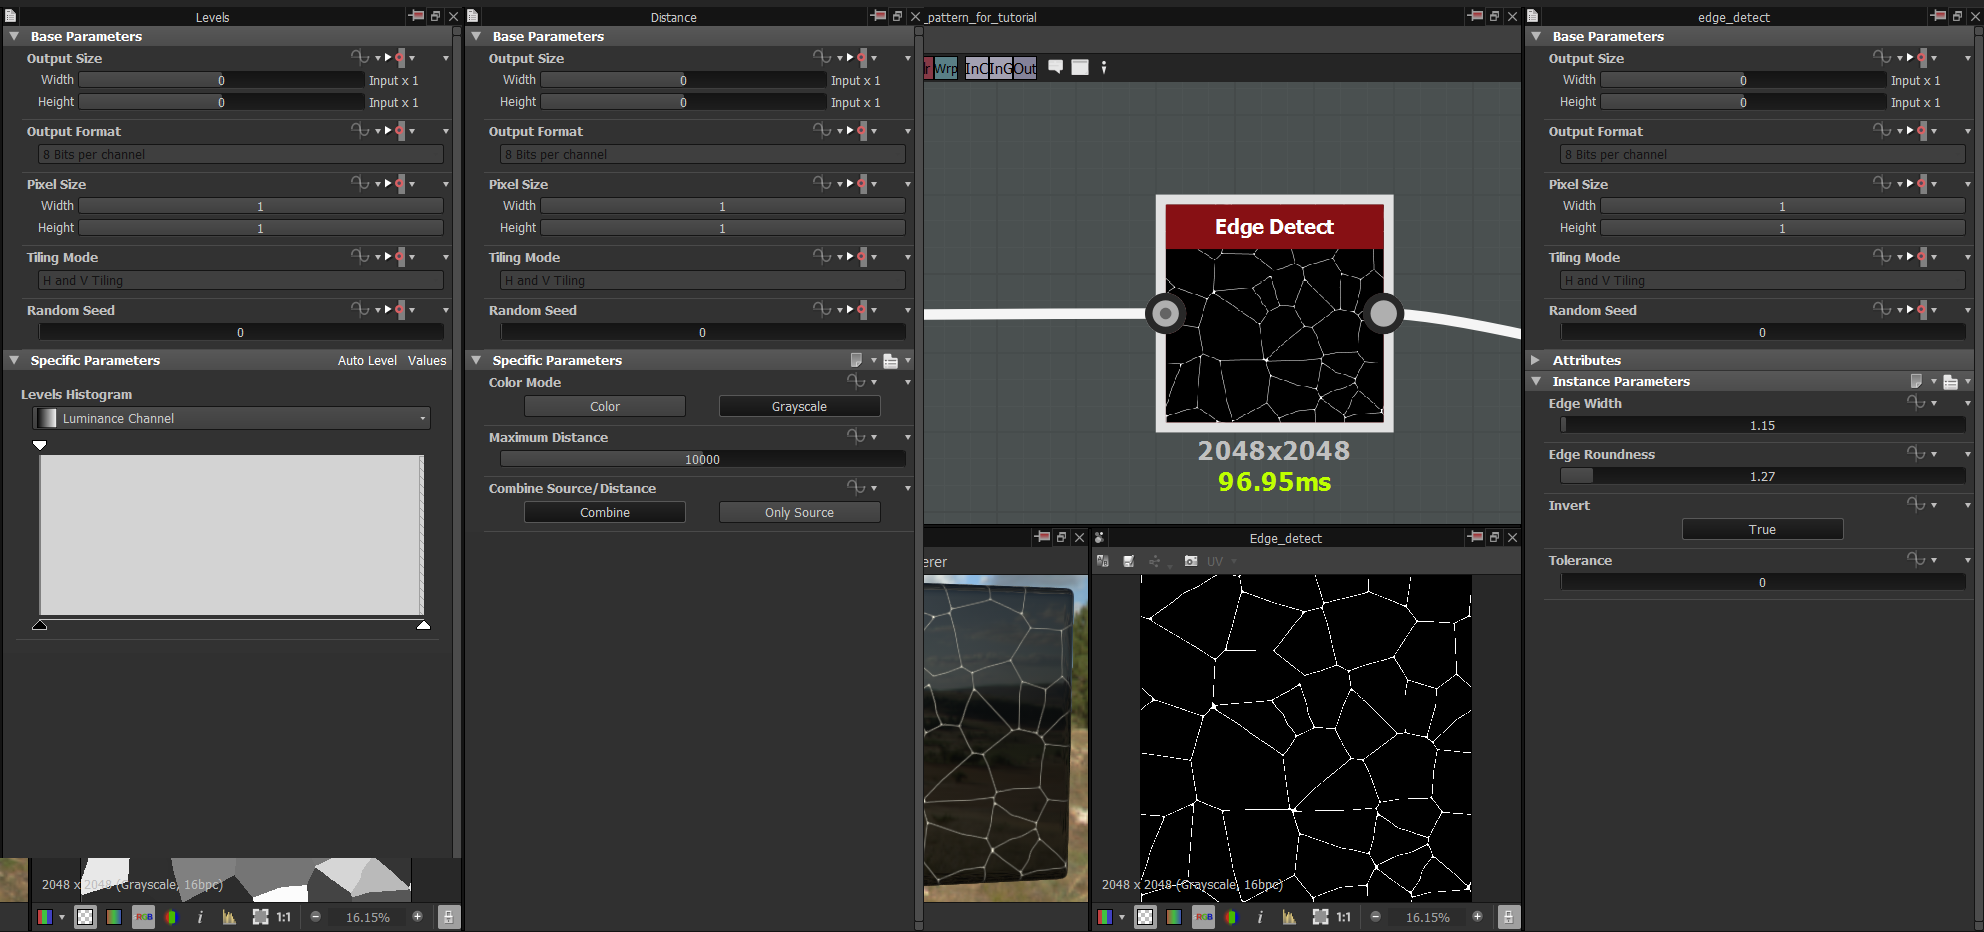The image size is (1984, 932).
Task: Adjust Edge Width slider
Action: [x=1763, y=425]
